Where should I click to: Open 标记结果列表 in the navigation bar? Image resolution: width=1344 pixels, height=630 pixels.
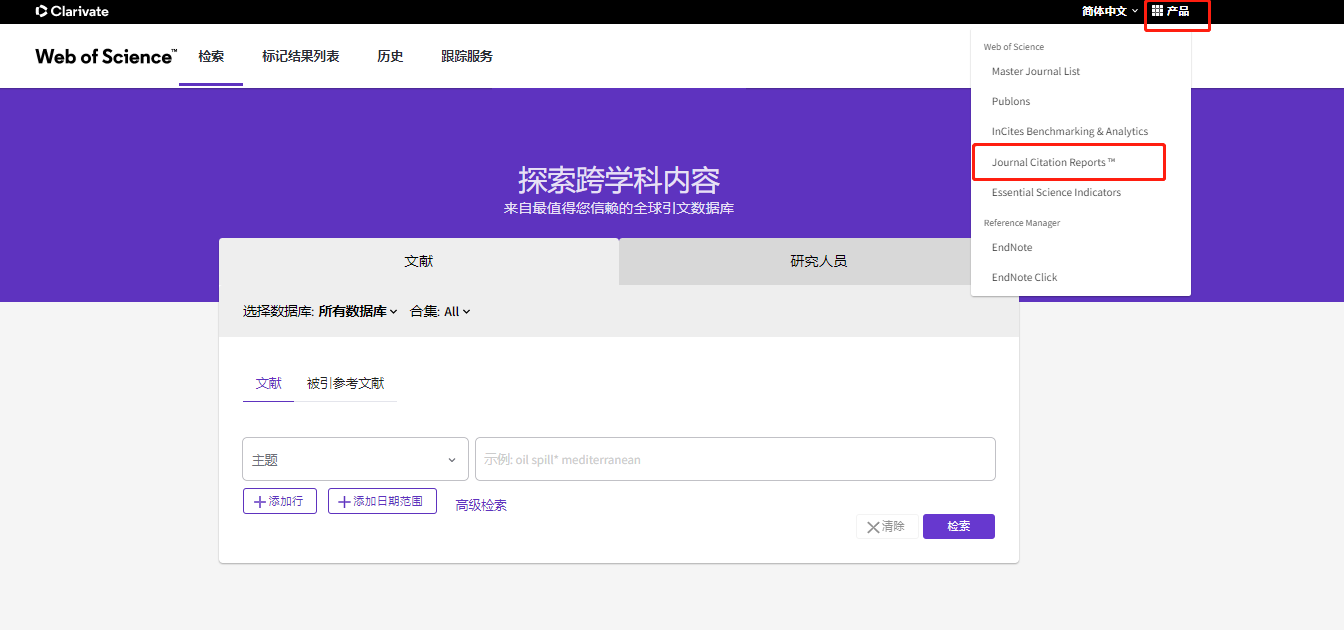coord(300,56)
